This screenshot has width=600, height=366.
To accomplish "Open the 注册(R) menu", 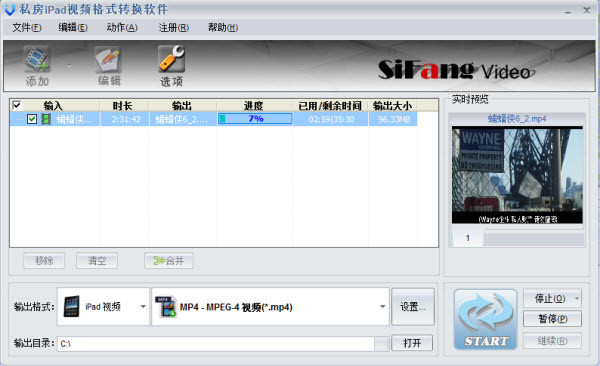I will (174, 28).
